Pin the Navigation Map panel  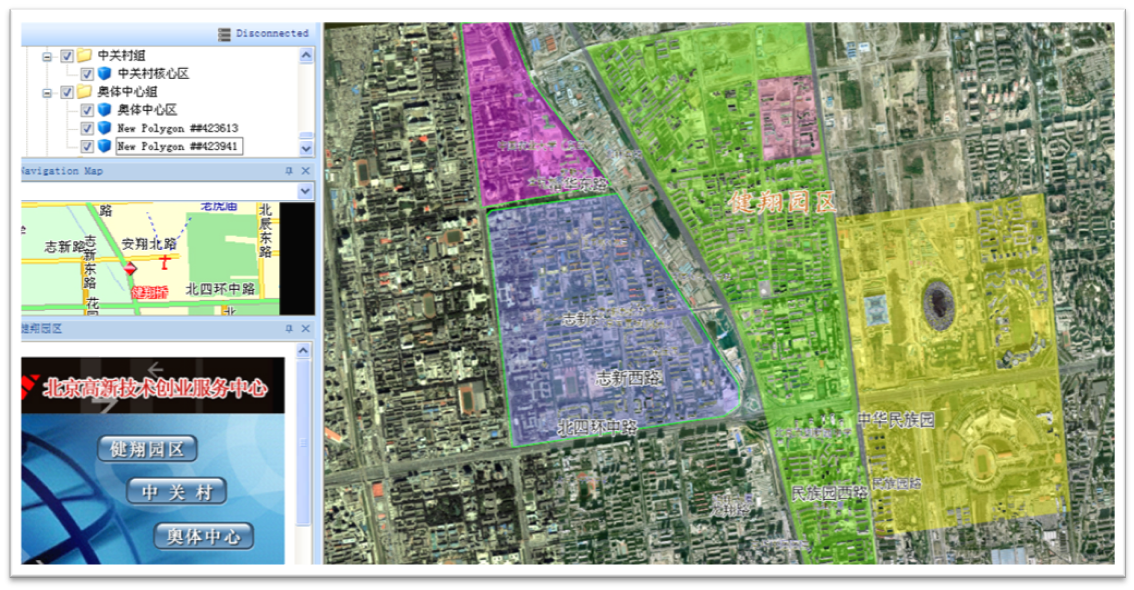point(289,171)
